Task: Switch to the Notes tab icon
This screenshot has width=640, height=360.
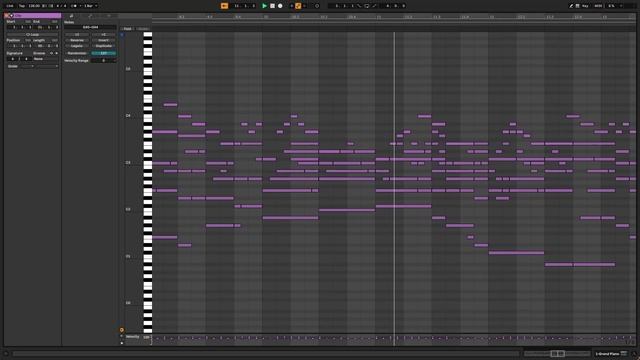Action: click(71, 16)
